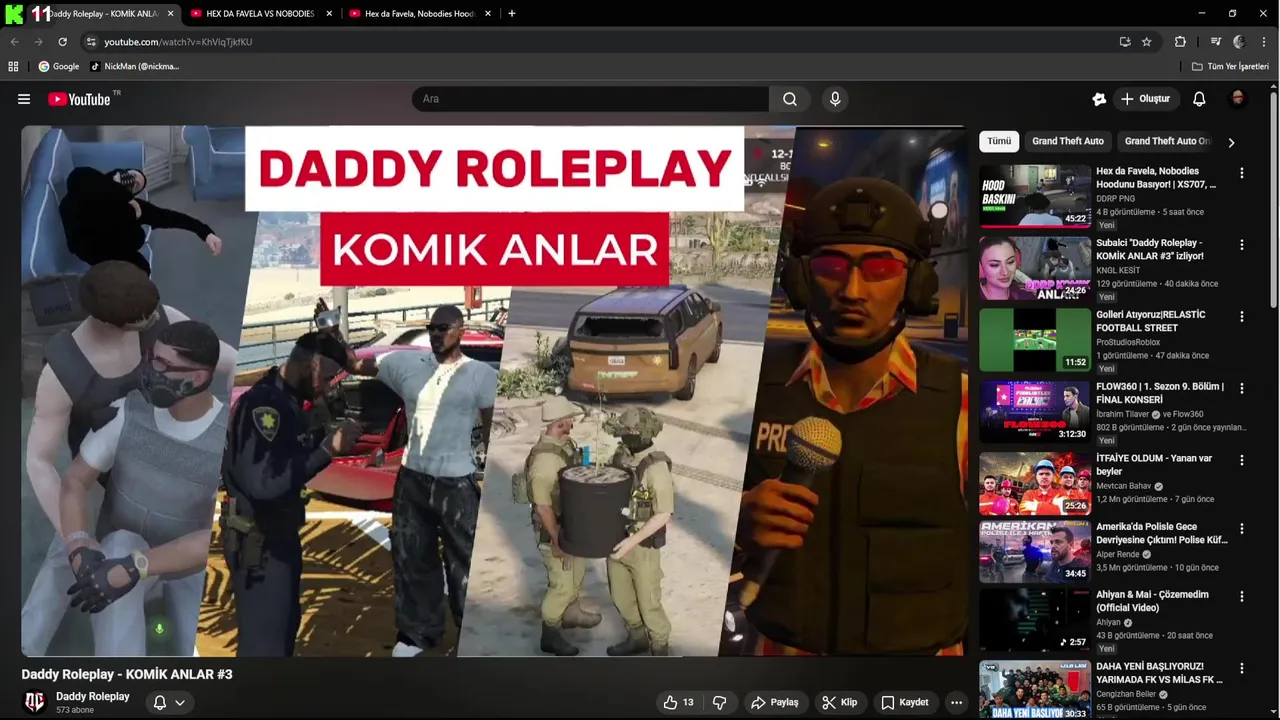The height and width of the screenshot is (720, 1280).
Task: Open NickMan TikTok bookmark
Action: pos(135,66)
